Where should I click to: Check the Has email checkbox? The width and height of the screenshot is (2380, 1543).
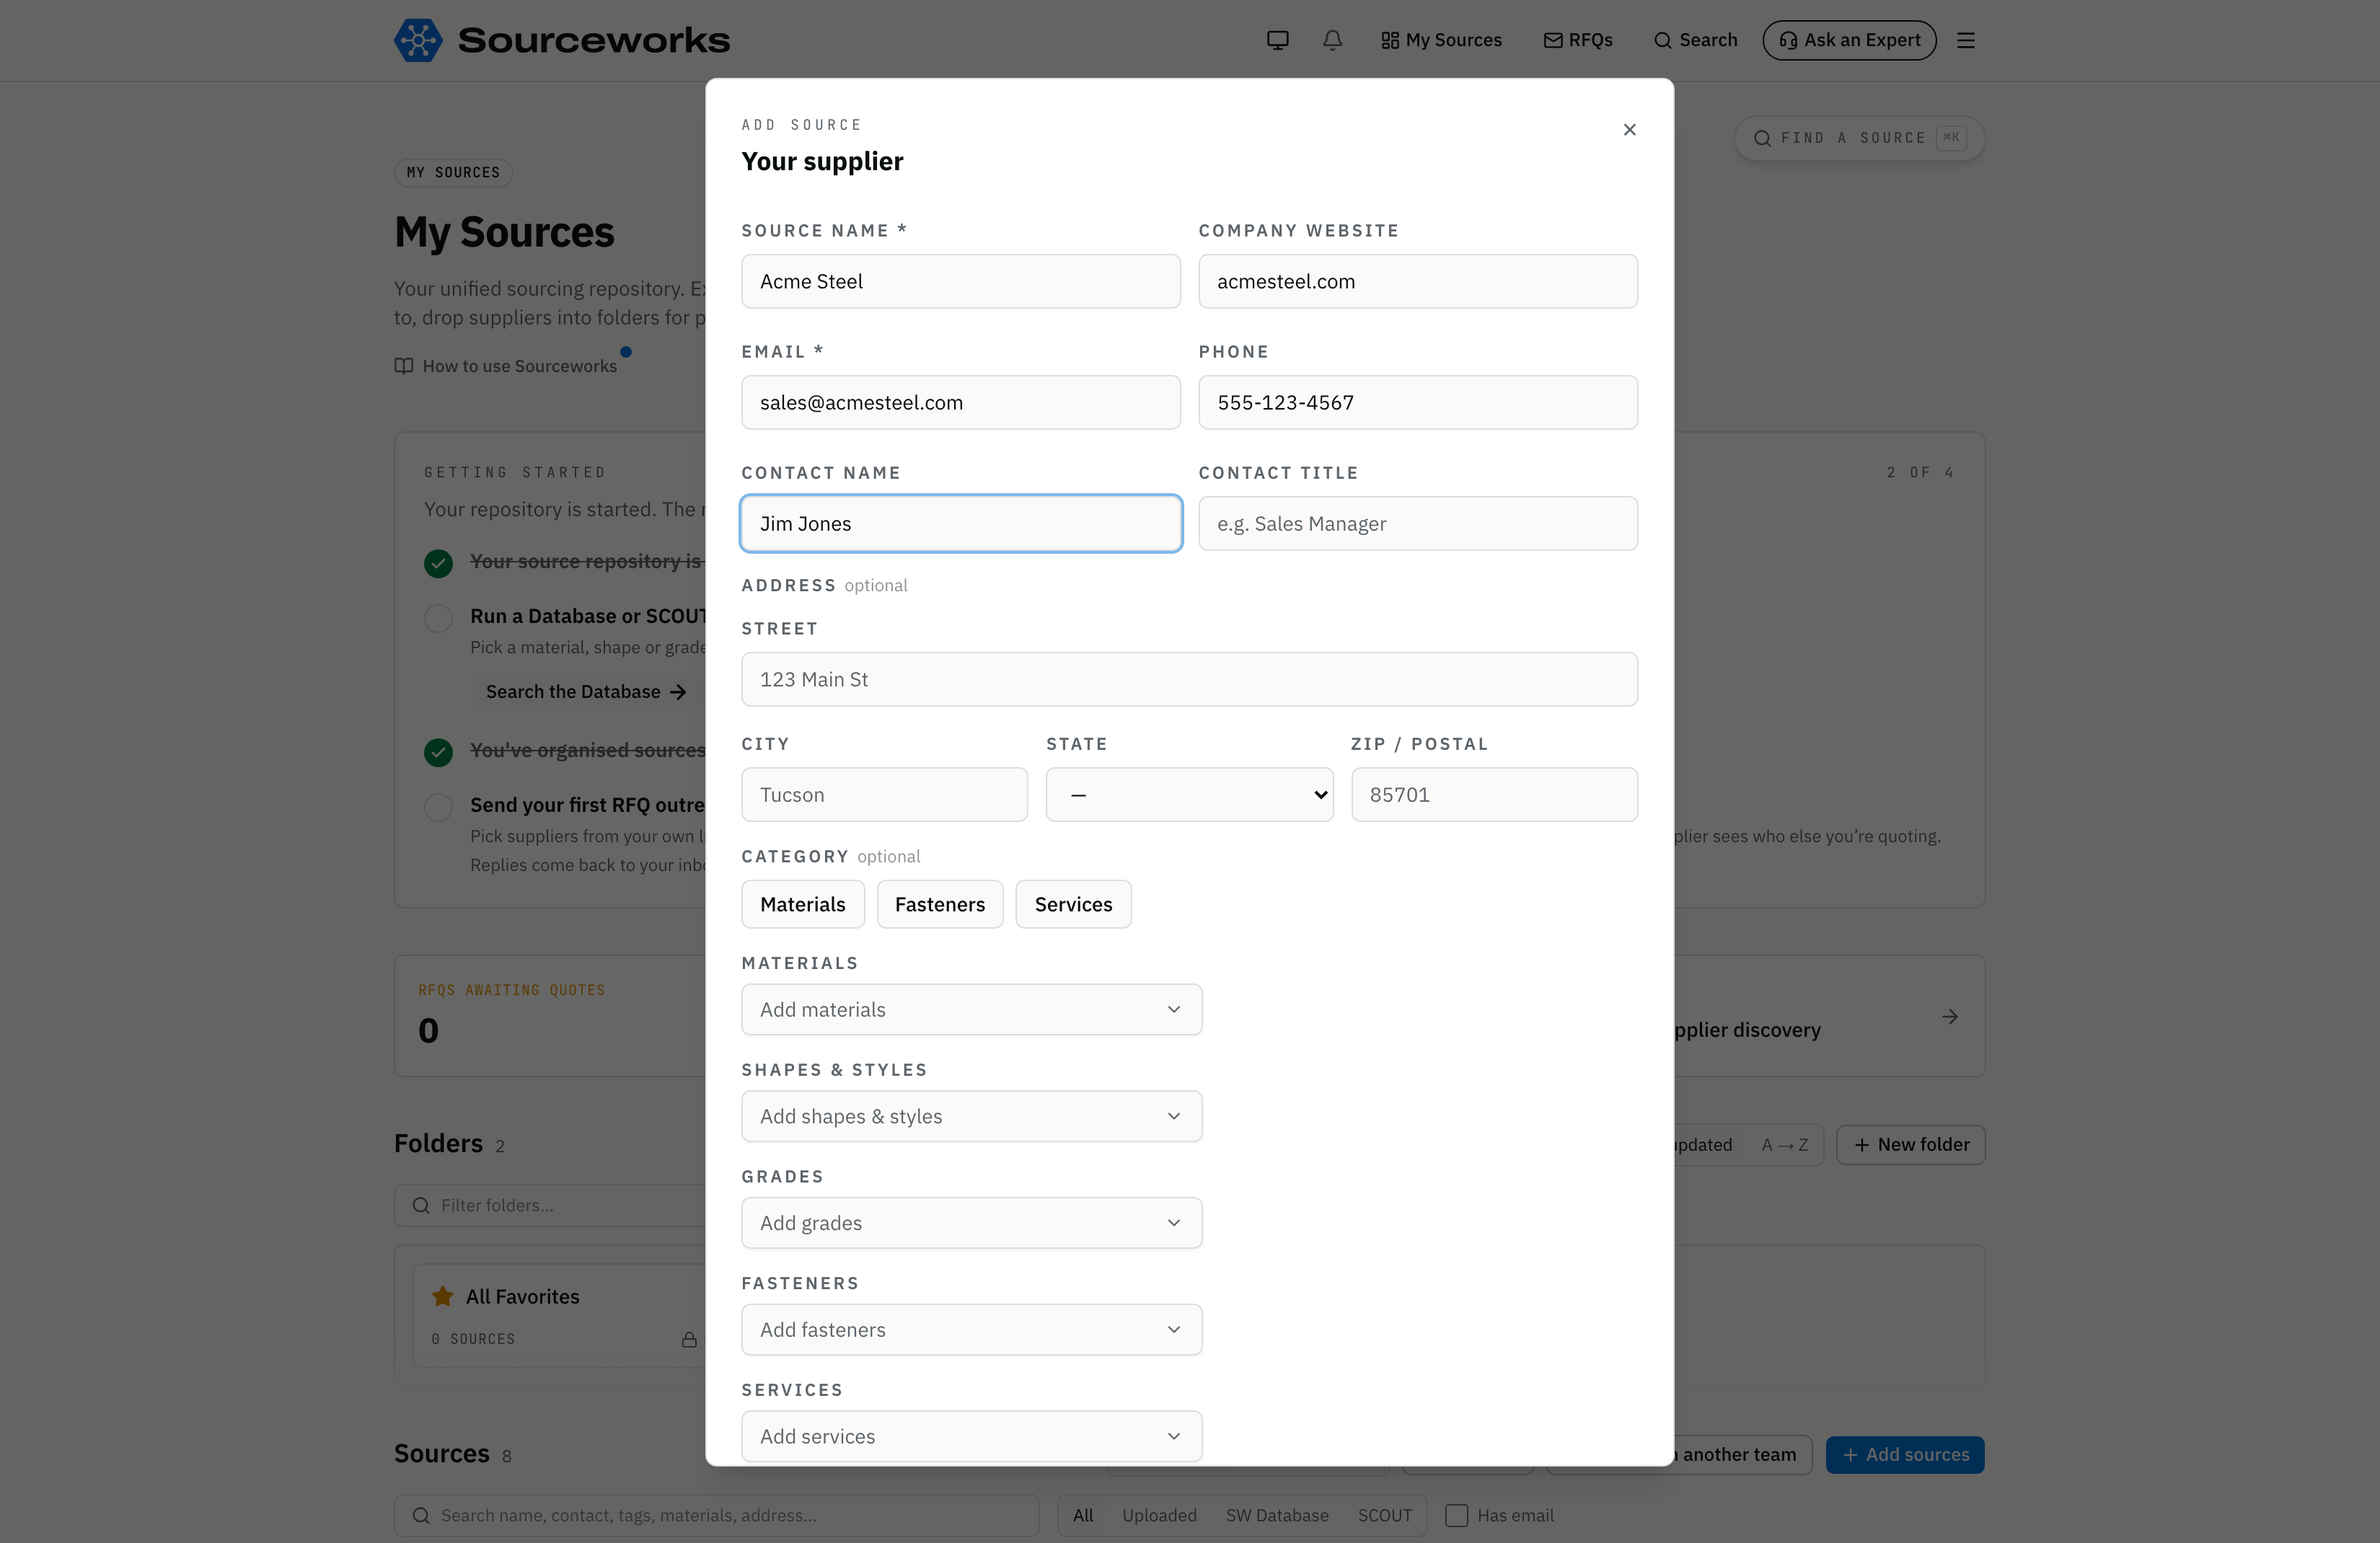[1456, 1515]
